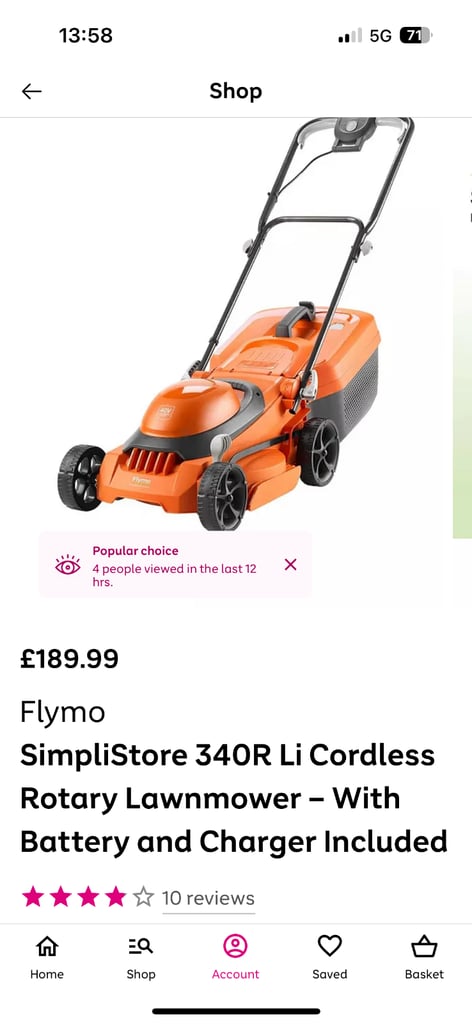Open the Account tab
The height and width of the screenshot is (1024, 472).
pyautogui.click(x=235, y=957)
